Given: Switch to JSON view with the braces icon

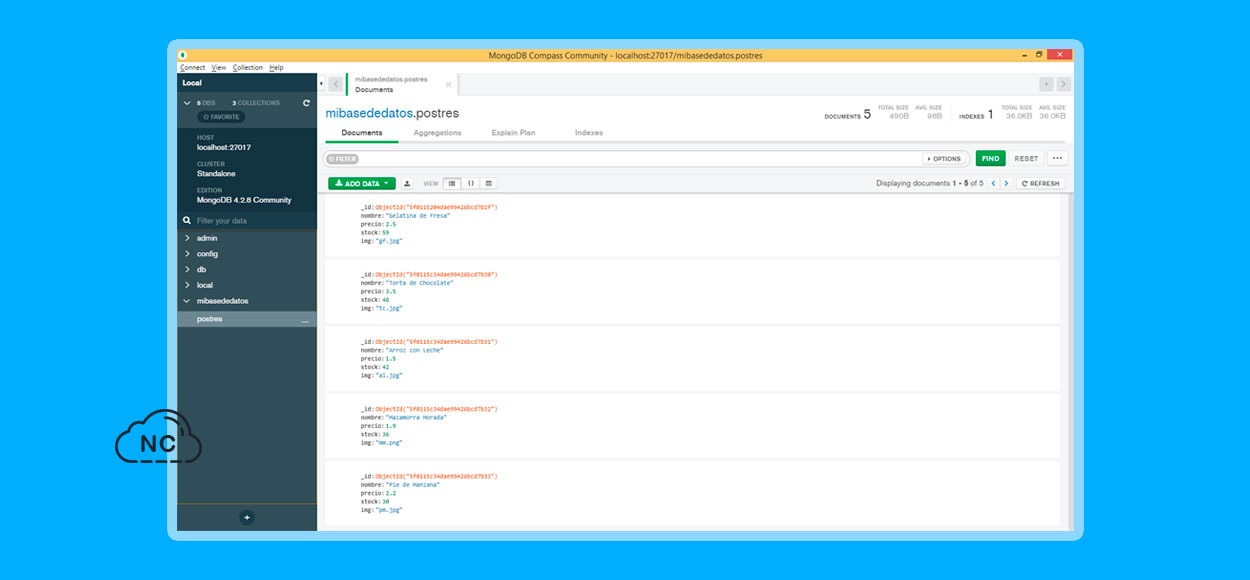Looking at the screenshot, I should click(x=470, y=184).
